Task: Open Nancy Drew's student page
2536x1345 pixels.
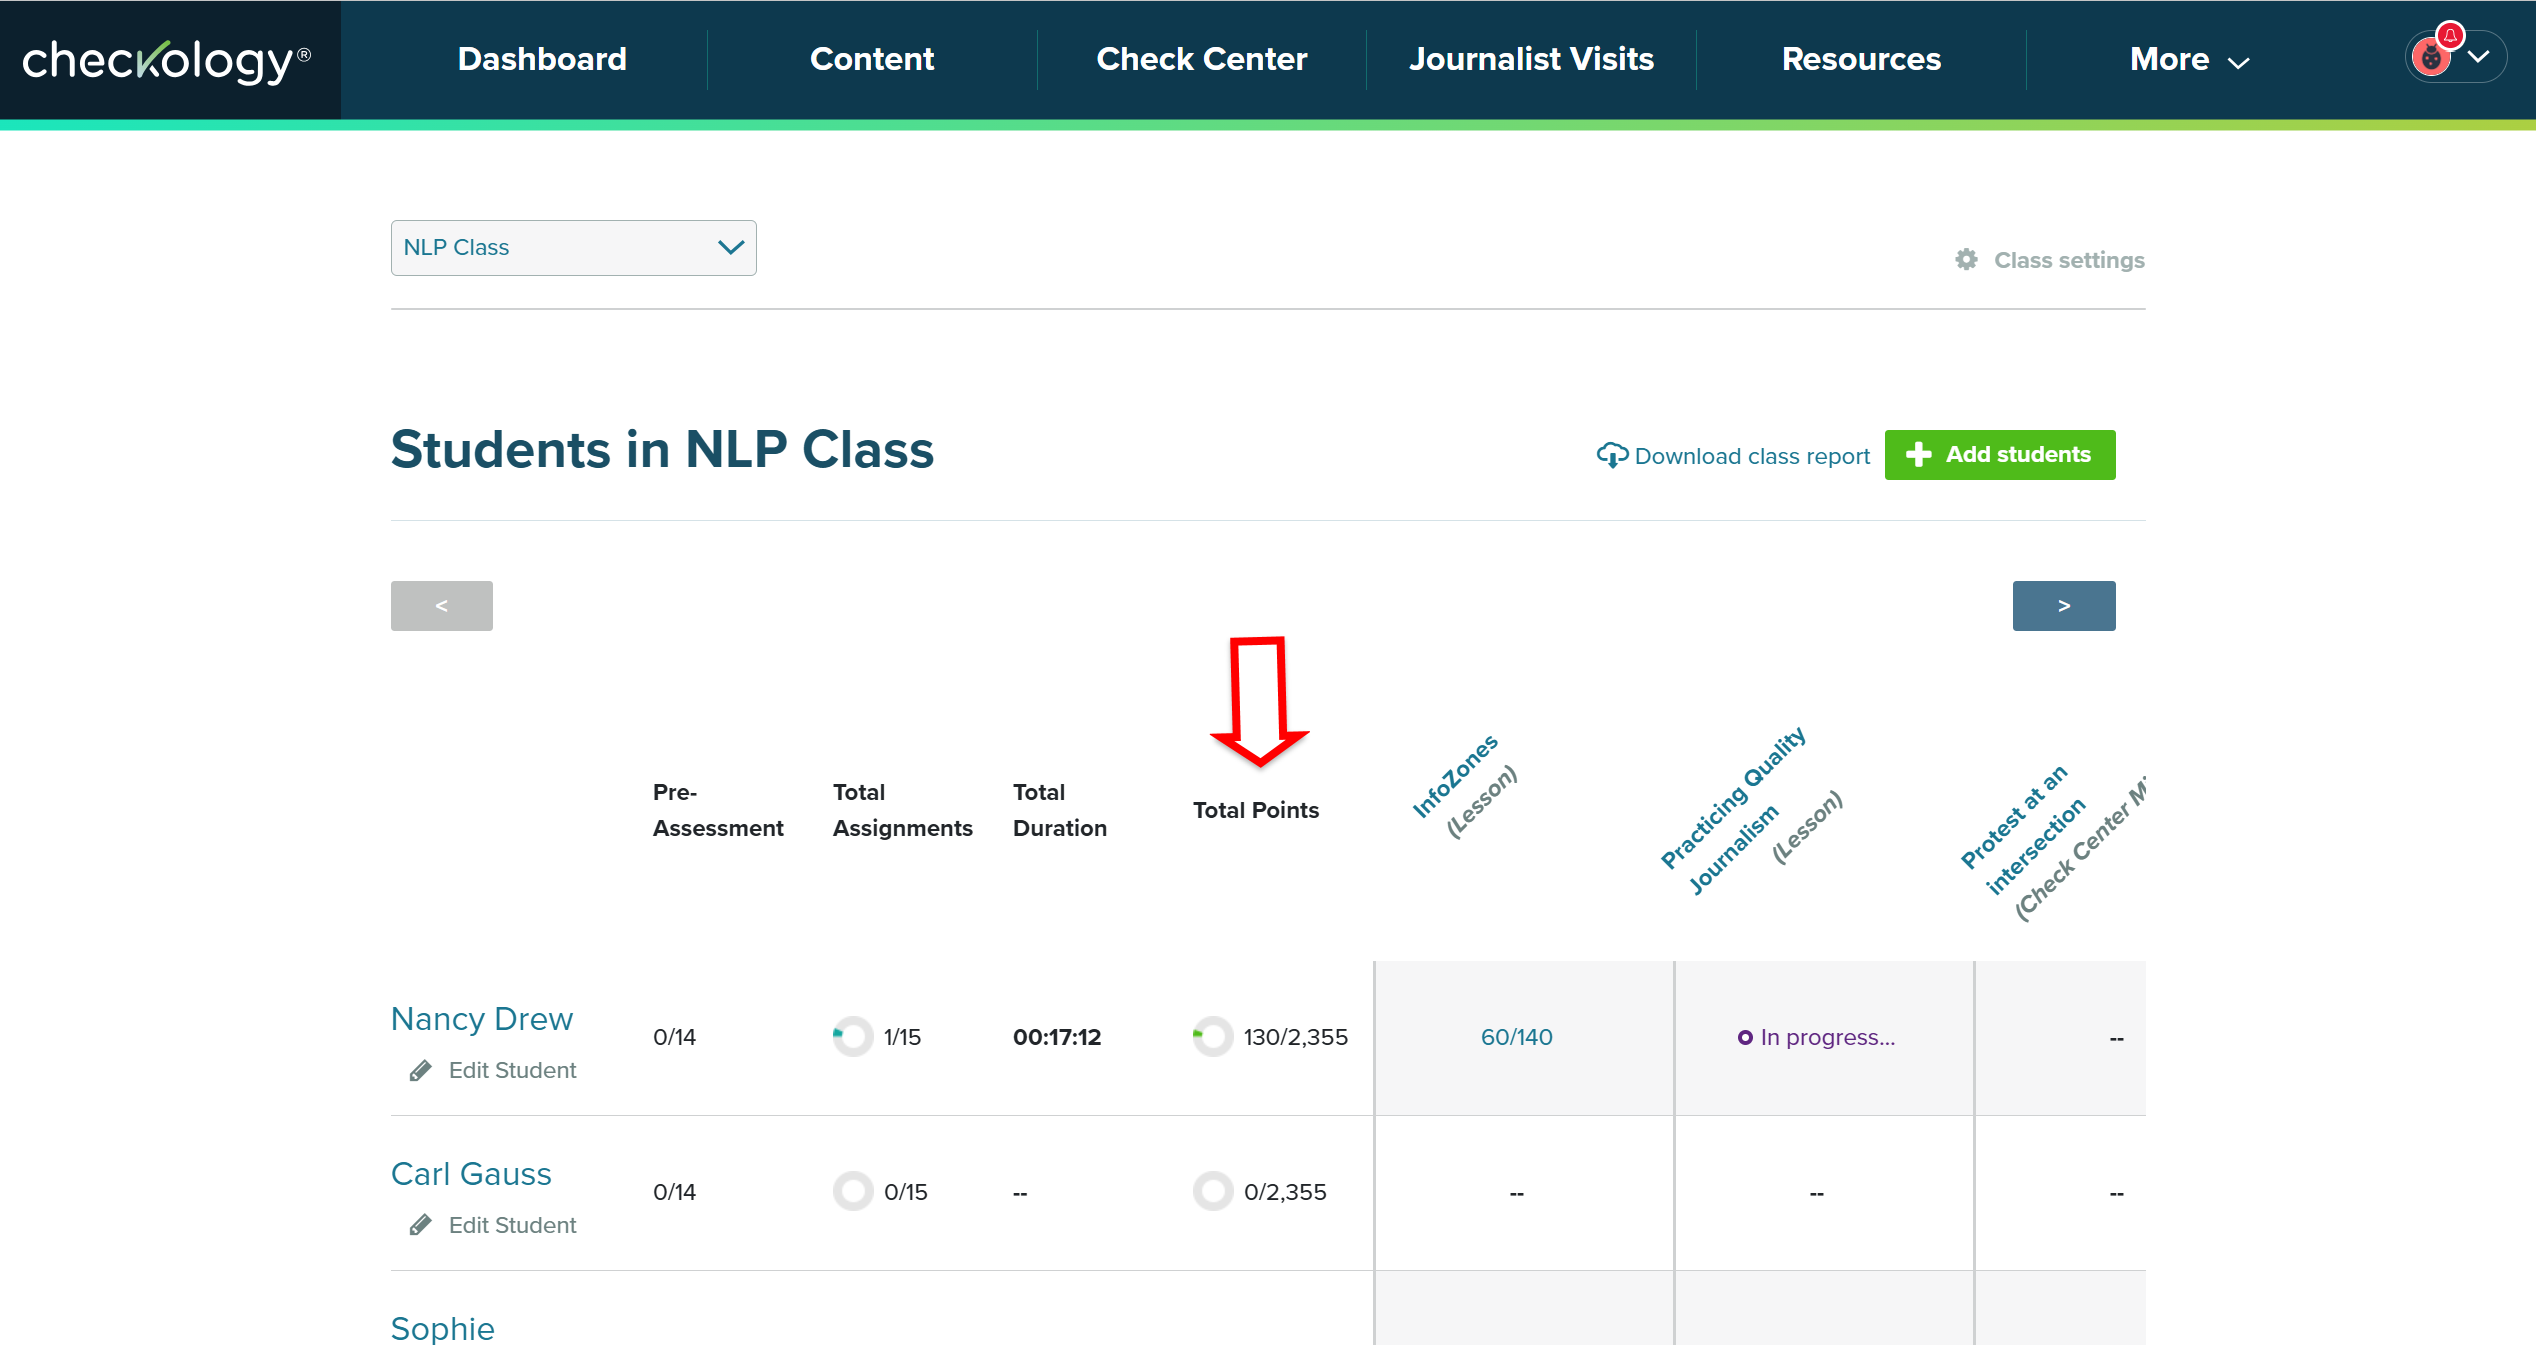Action: 481,1019
